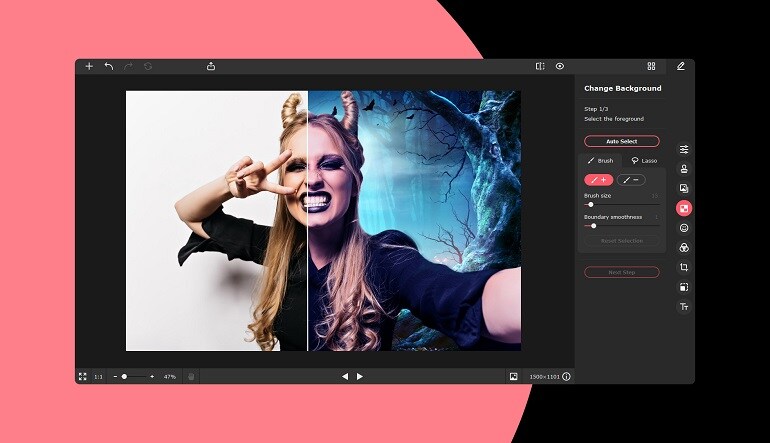Toggle the eye icon to show the original
Image resolution: width=770 pixels, height=443 pixels.
click(x=560, y=66)
